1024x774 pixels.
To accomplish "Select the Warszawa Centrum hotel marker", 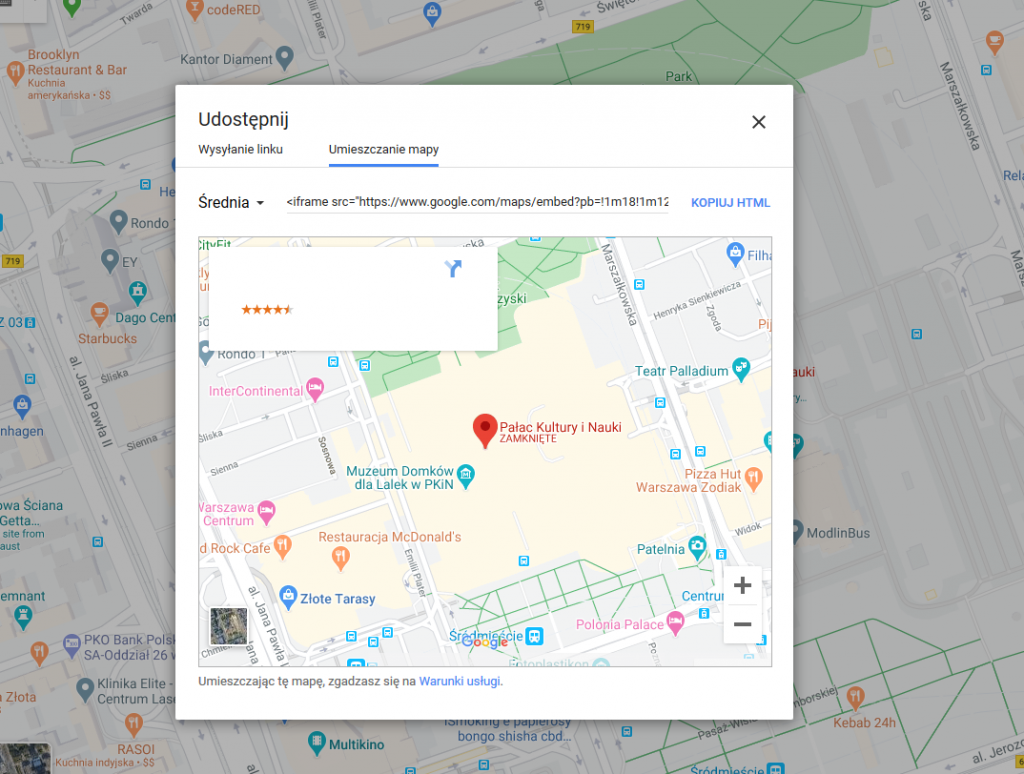I will pos(266,511).
